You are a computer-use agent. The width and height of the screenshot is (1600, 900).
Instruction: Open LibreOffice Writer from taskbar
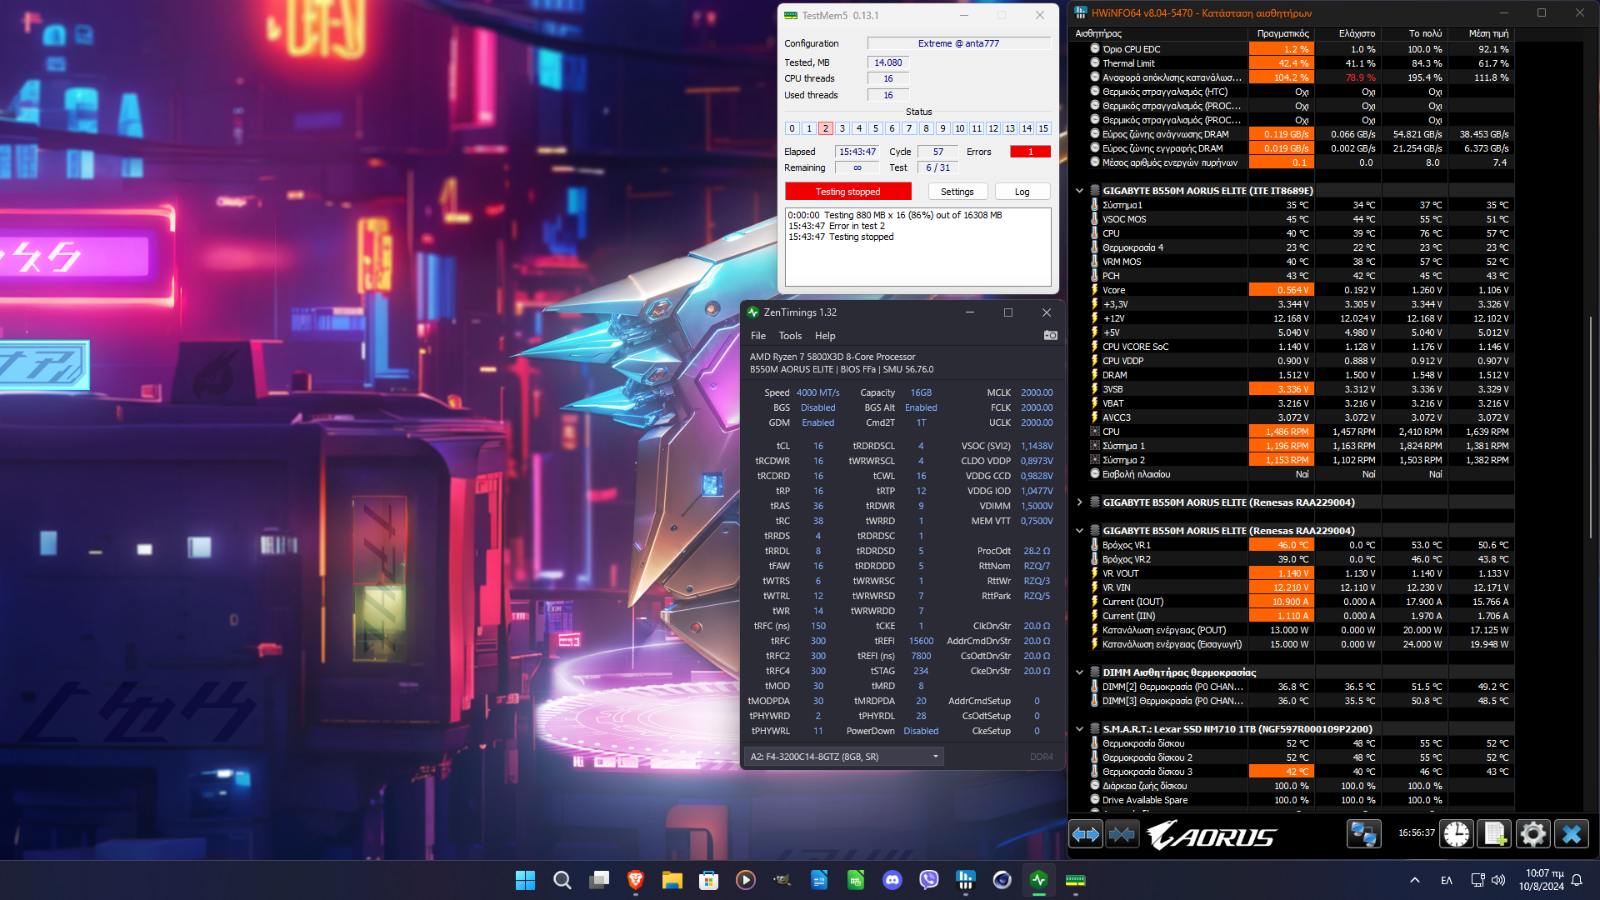pyautogui.click(x=819, y=880)
